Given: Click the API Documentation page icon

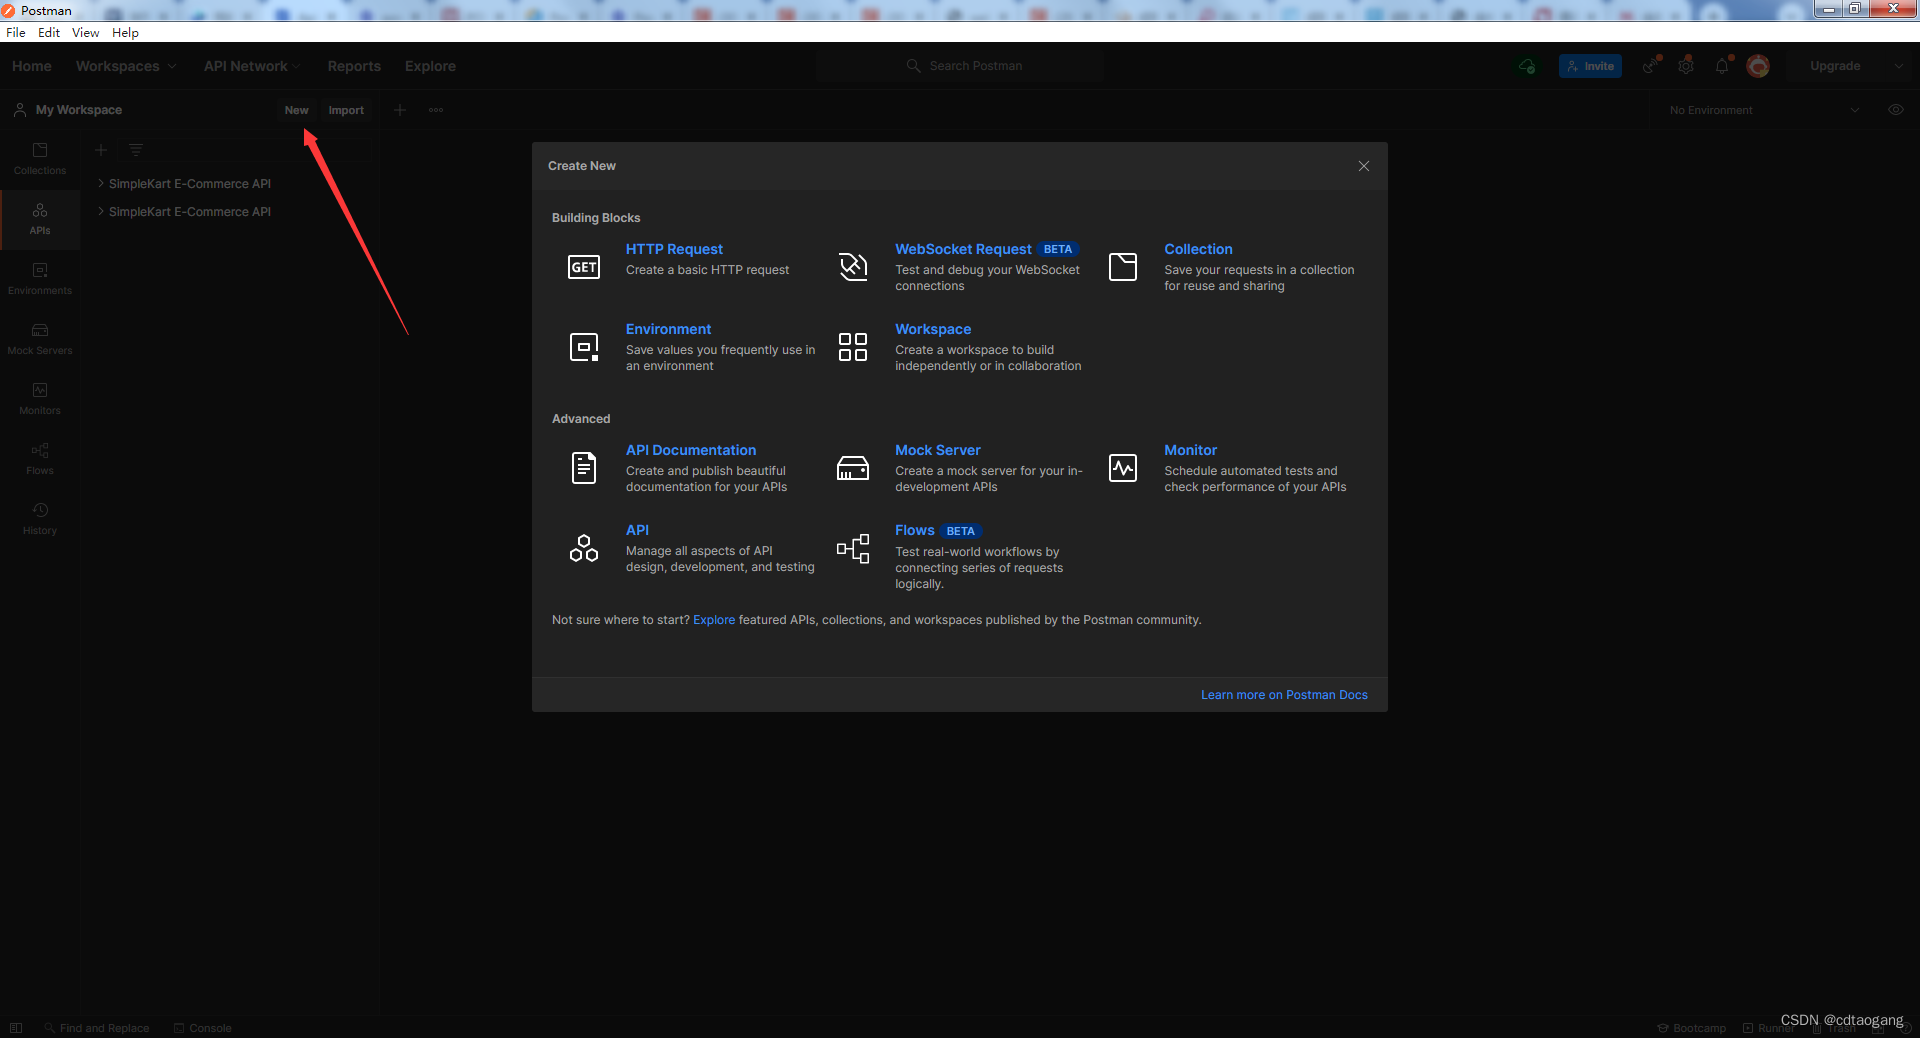Looking at the screenshot, I should pos(584,468).
